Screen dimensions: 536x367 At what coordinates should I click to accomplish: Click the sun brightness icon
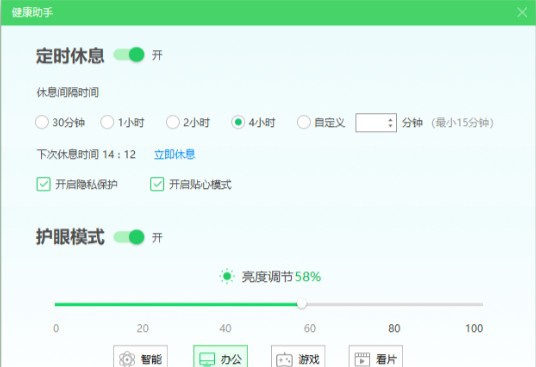pos(227,276)
